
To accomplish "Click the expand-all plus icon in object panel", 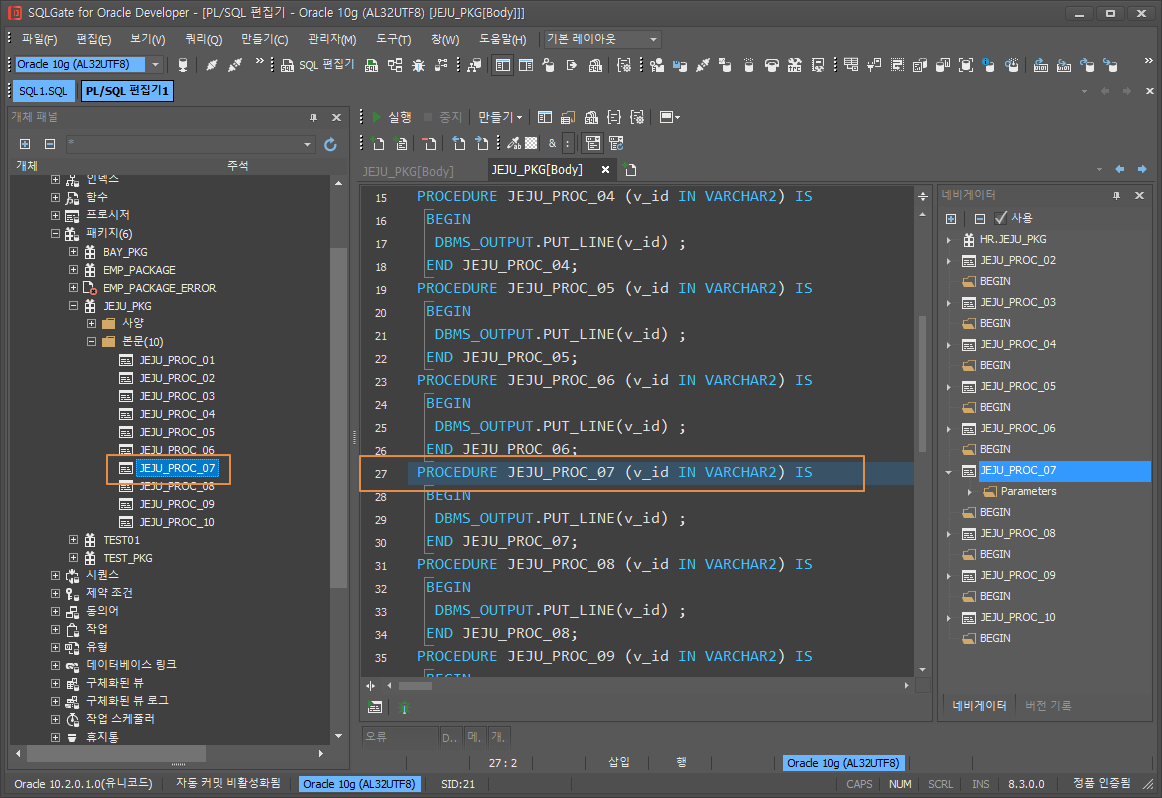I will (x=25, y=144).
